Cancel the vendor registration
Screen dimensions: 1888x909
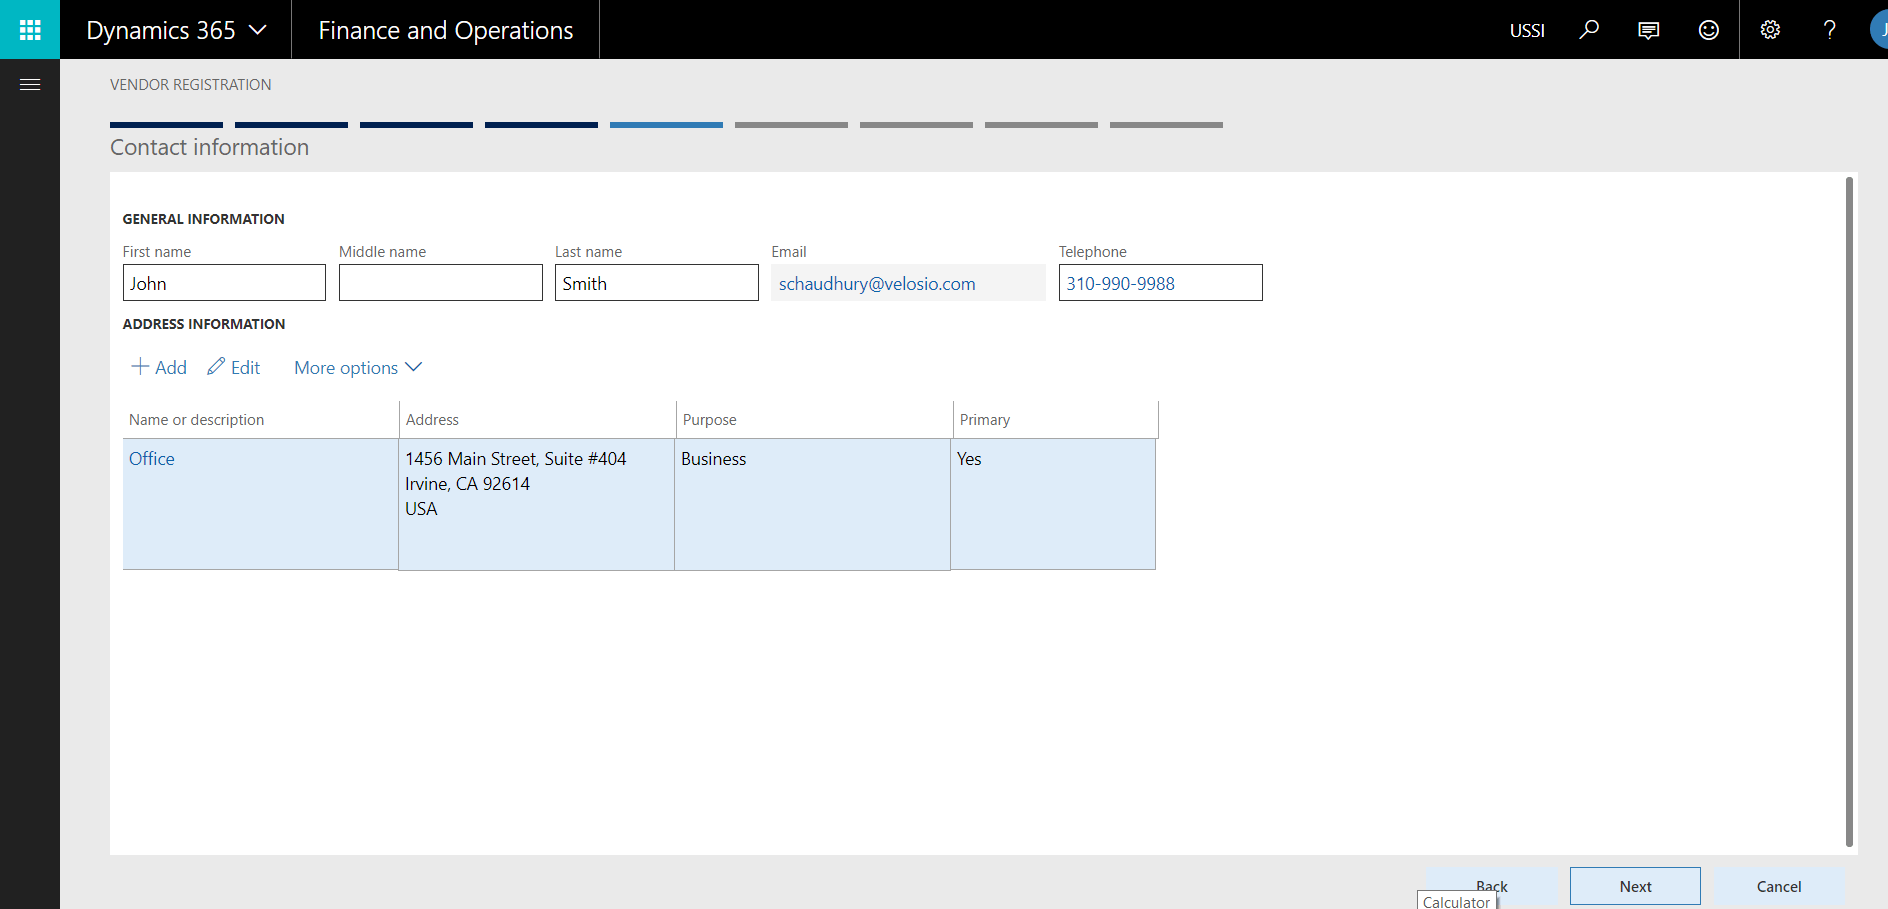(1778, 886)
